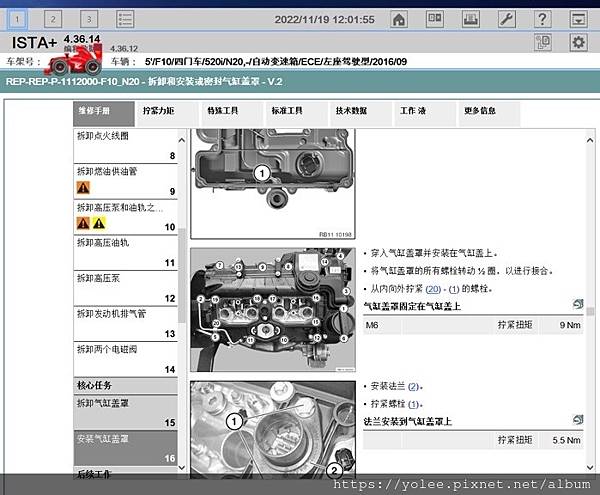Image resolution: width=600 pixels, height=495 pixels.
Task: Select session tab 2
Action: coord(53,19)
